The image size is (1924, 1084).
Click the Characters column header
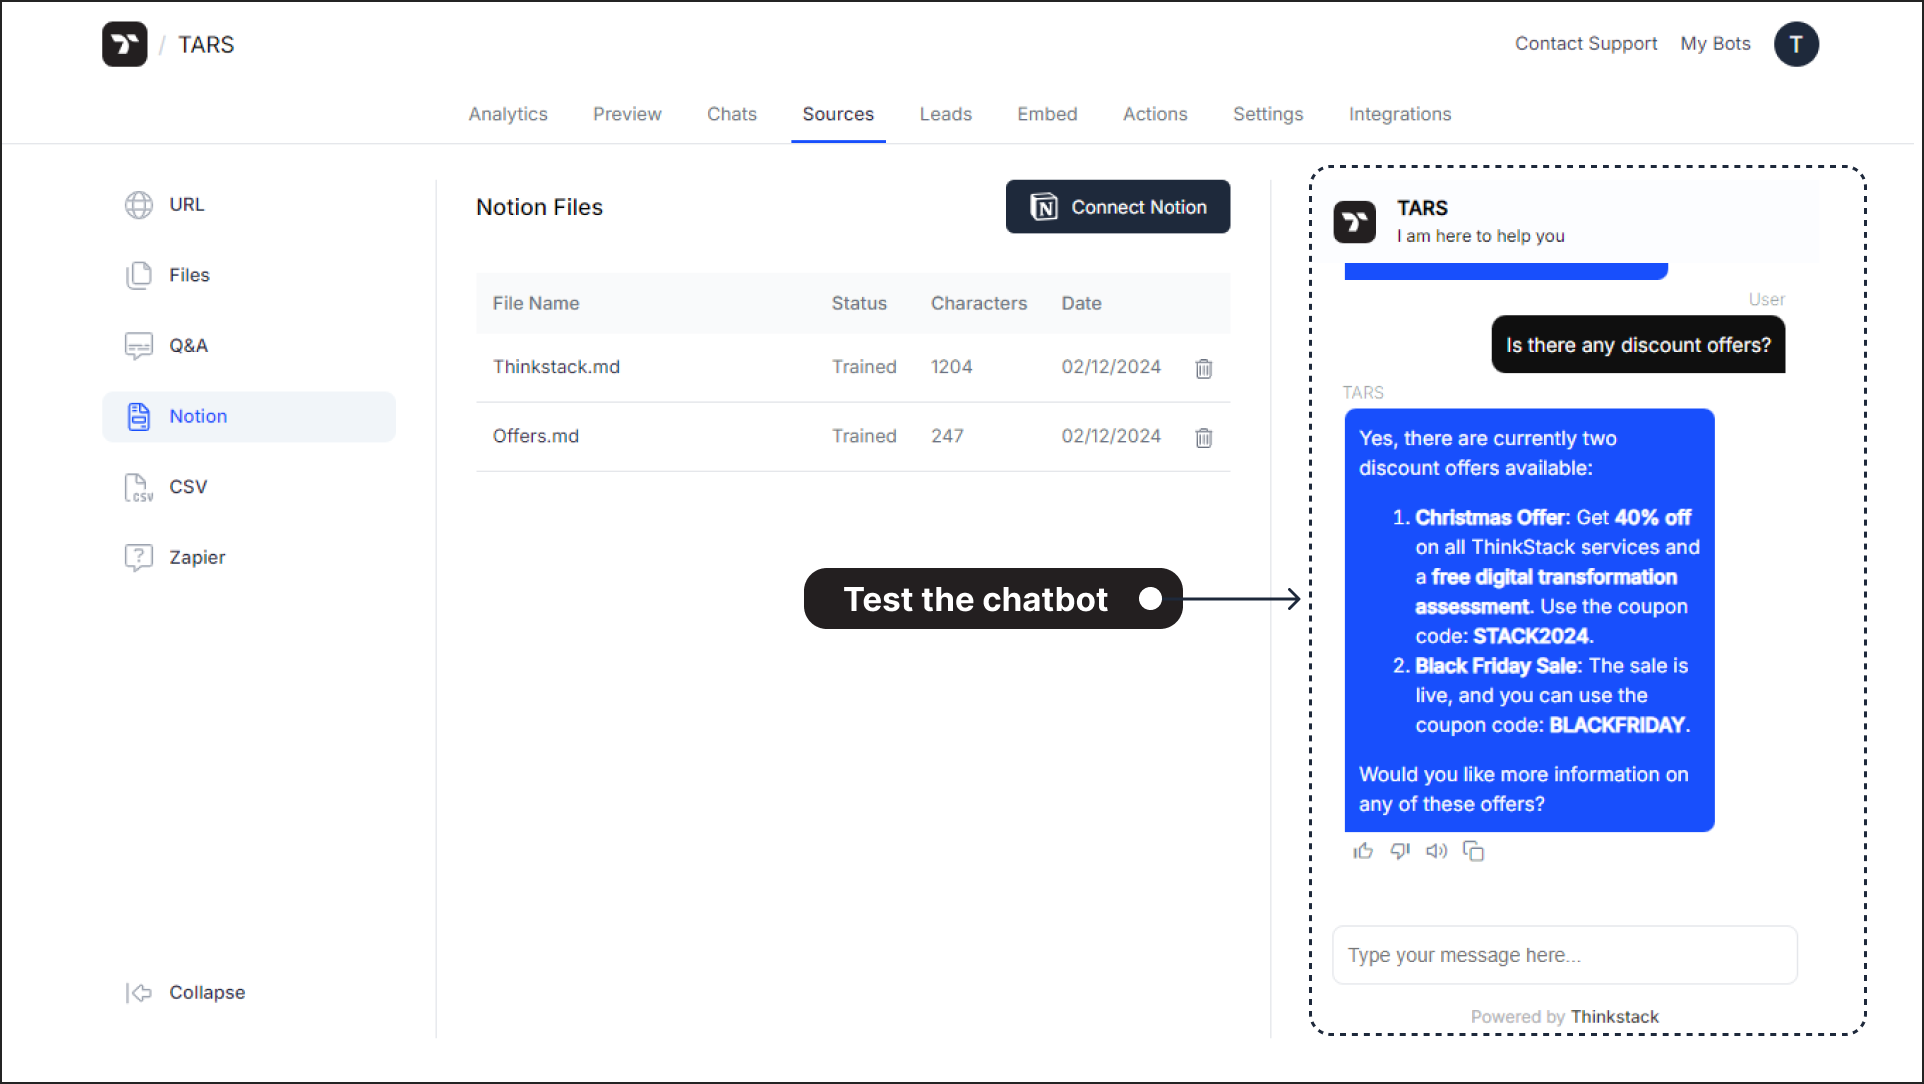979,303
